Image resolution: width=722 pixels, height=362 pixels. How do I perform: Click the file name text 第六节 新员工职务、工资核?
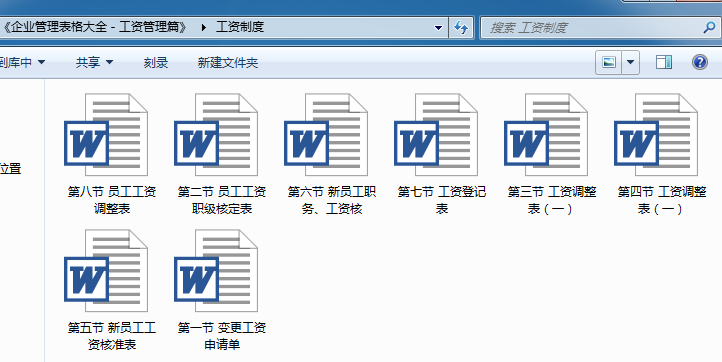[x=332, y=200]
